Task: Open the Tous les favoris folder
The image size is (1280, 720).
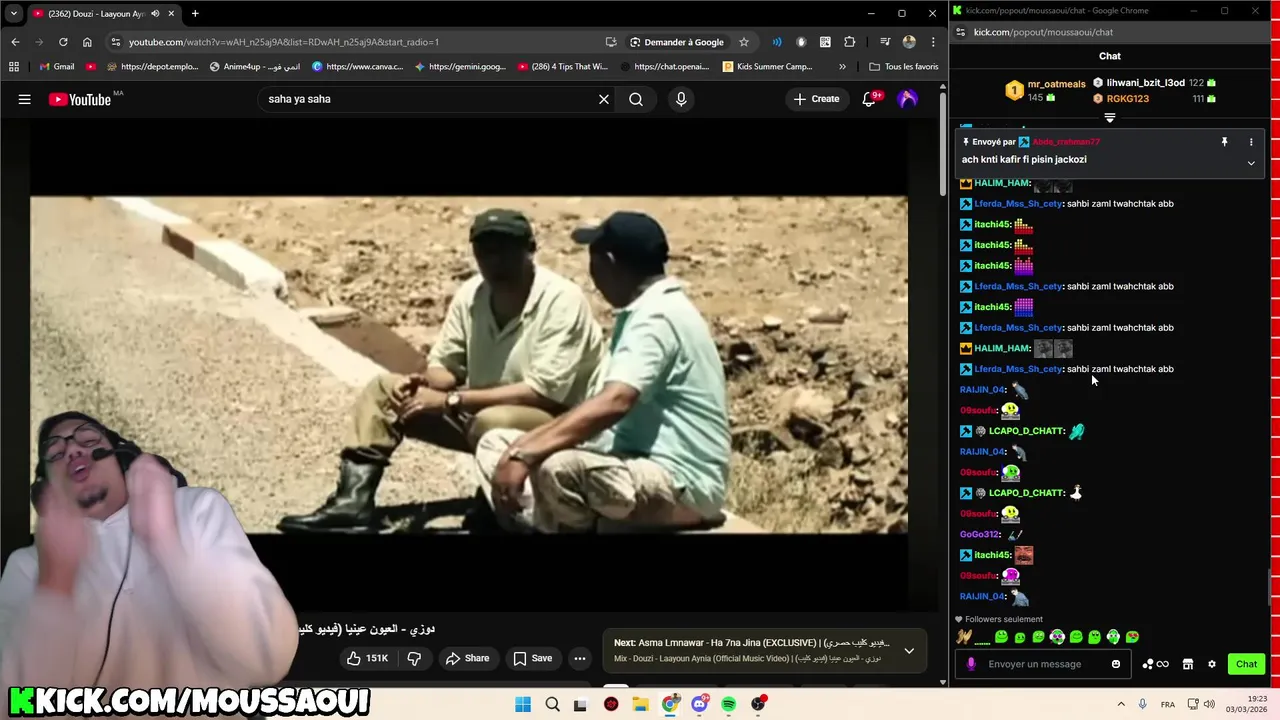Action: tap(904, 67)
